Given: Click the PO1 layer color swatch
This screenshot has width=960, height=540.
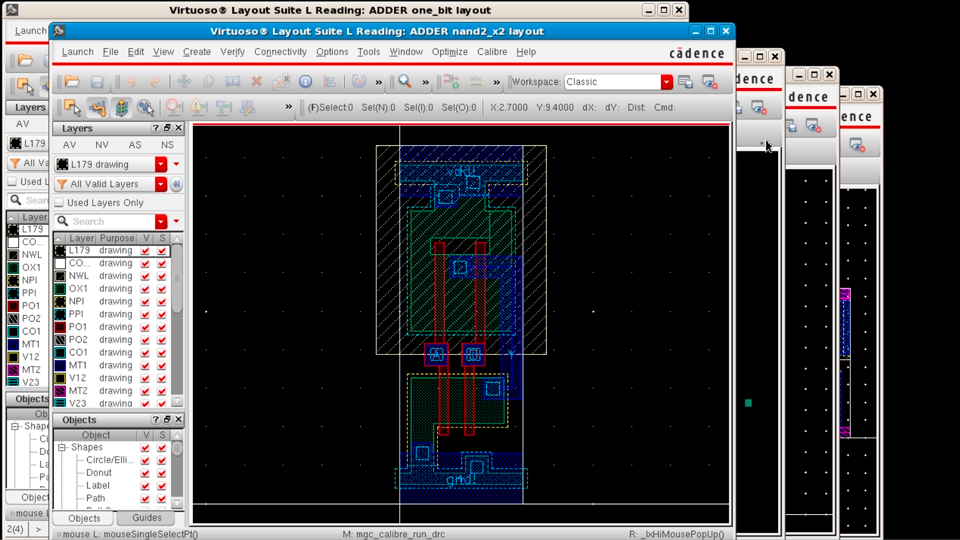Looking at the screenshot, I should (60, 327).
